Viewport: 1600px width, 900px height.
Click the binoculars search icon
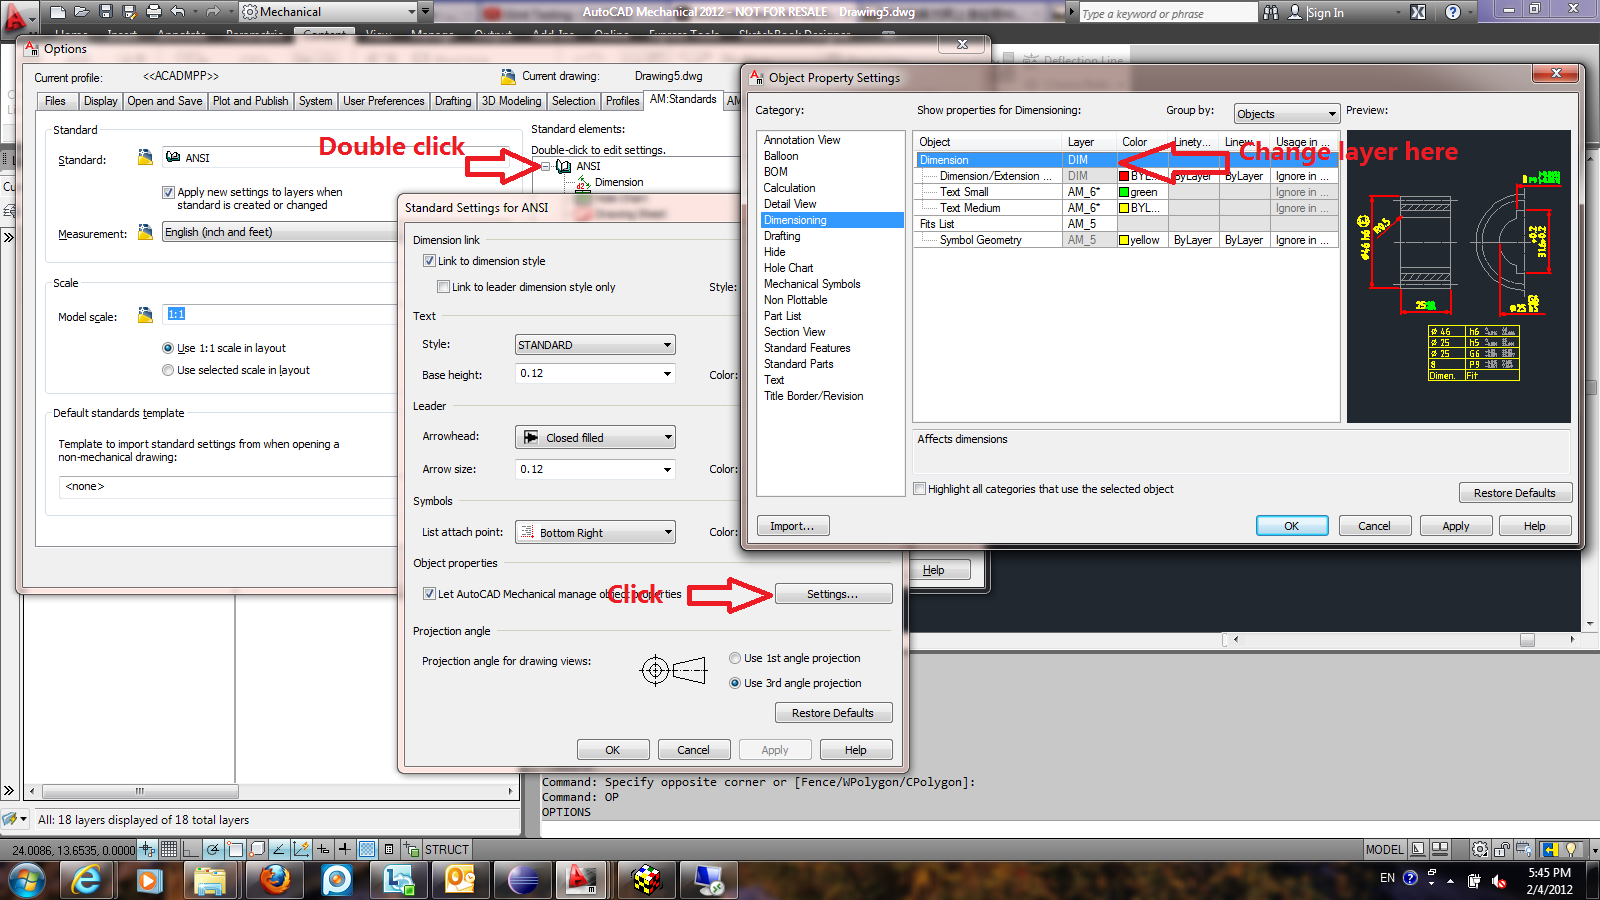(x=1271, y=12)
